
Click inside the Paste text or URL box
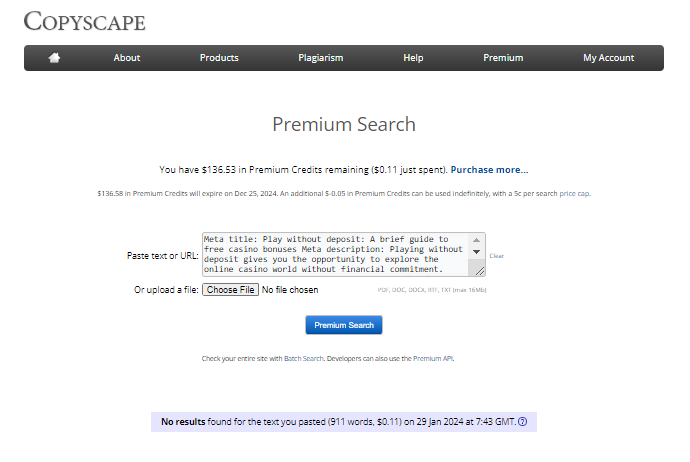(335, 254)
